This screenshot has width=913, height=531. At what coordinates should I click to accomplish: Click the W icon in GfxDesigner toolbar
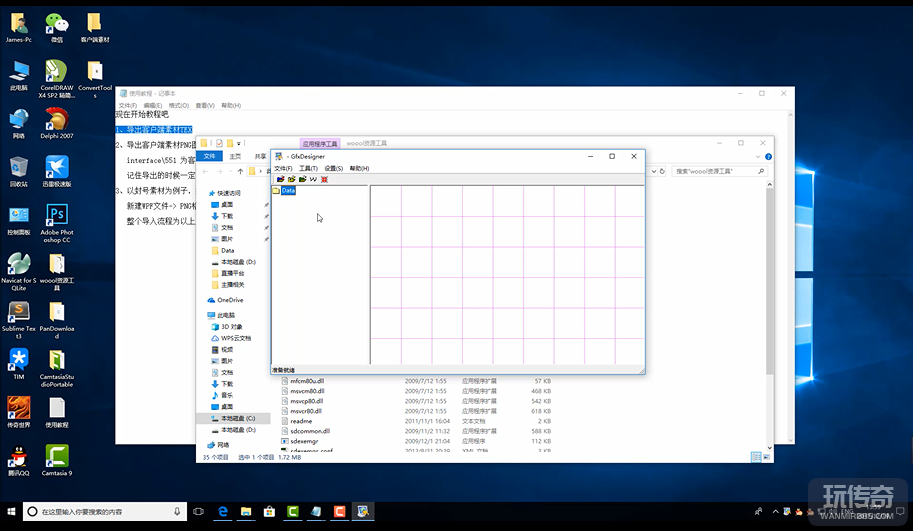tap(313, 179)
